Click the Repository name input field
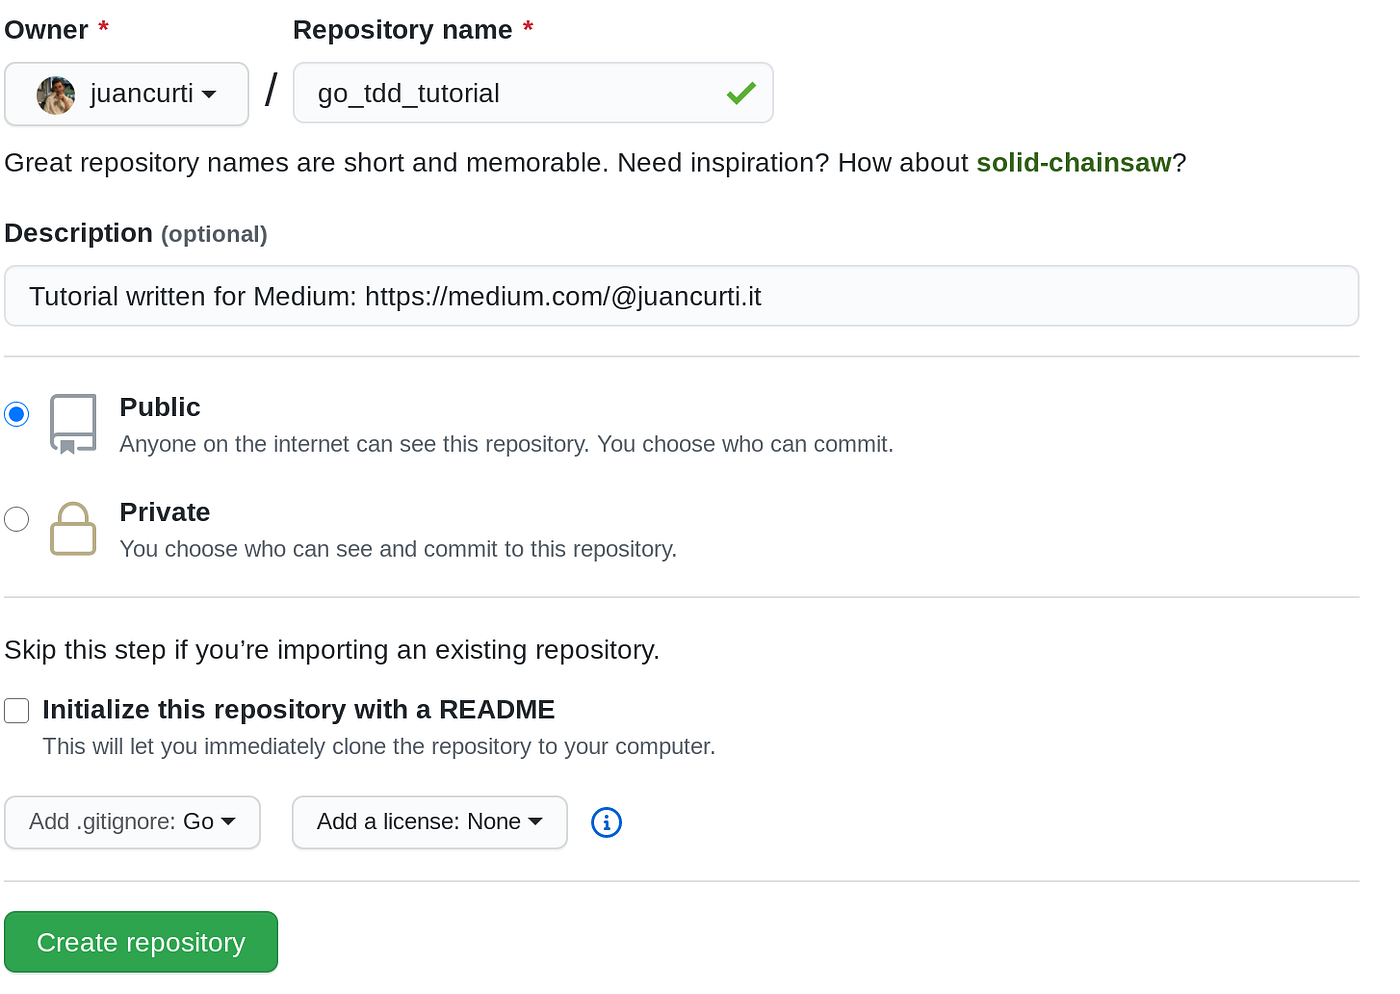This screenshot has width=1400, height=994. pyautogui.click(x=533, y=93)
